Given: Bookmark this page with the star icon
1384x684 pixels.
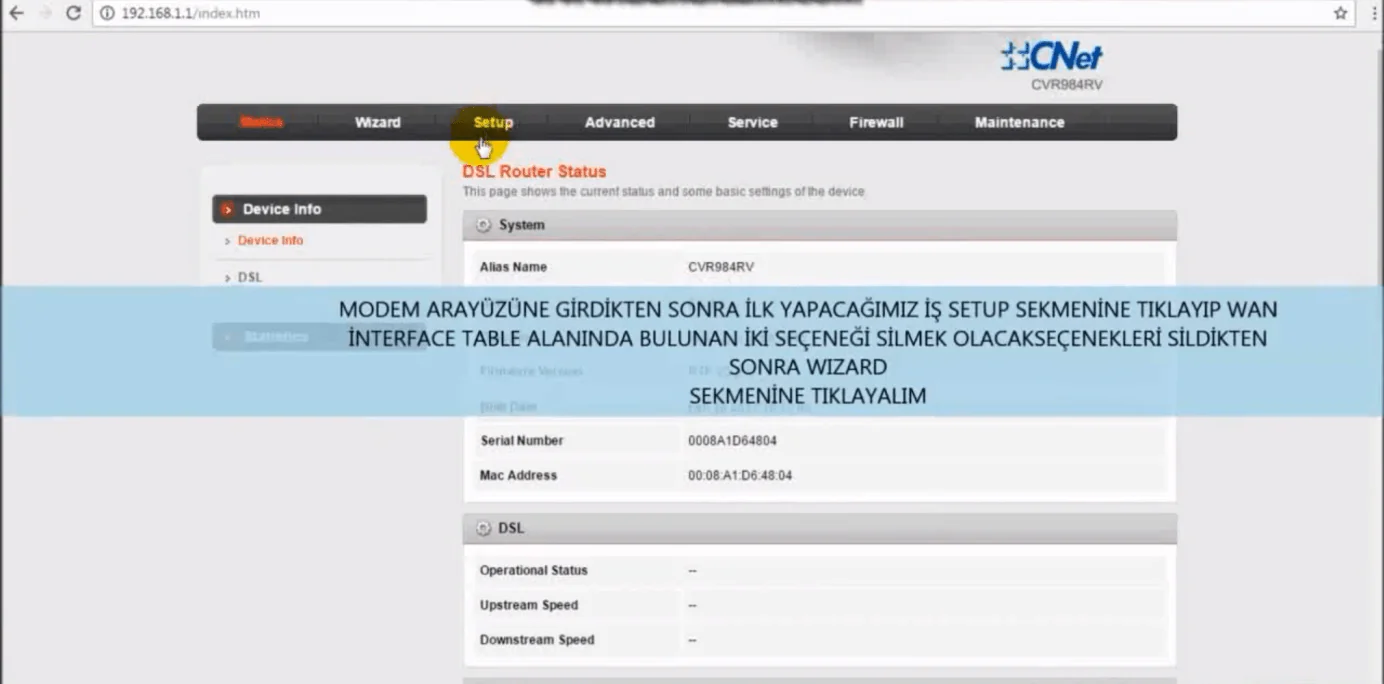Looking at the screenshot, I should tap(1341, 13).
